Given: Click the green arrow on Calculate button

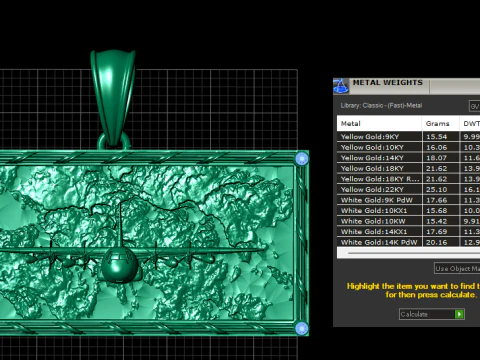Looking at the screenshot, I should (459, 314).
